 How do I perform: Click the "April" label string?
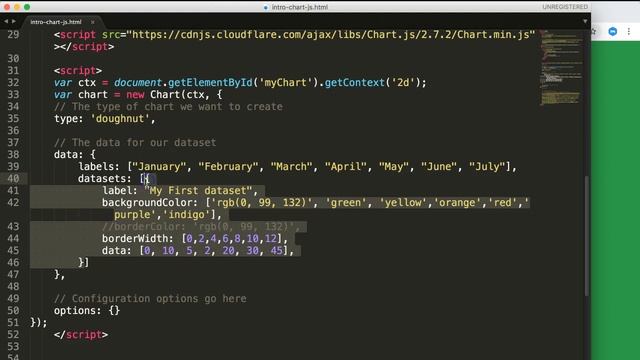pyautogui.click(x=345, y=167)
